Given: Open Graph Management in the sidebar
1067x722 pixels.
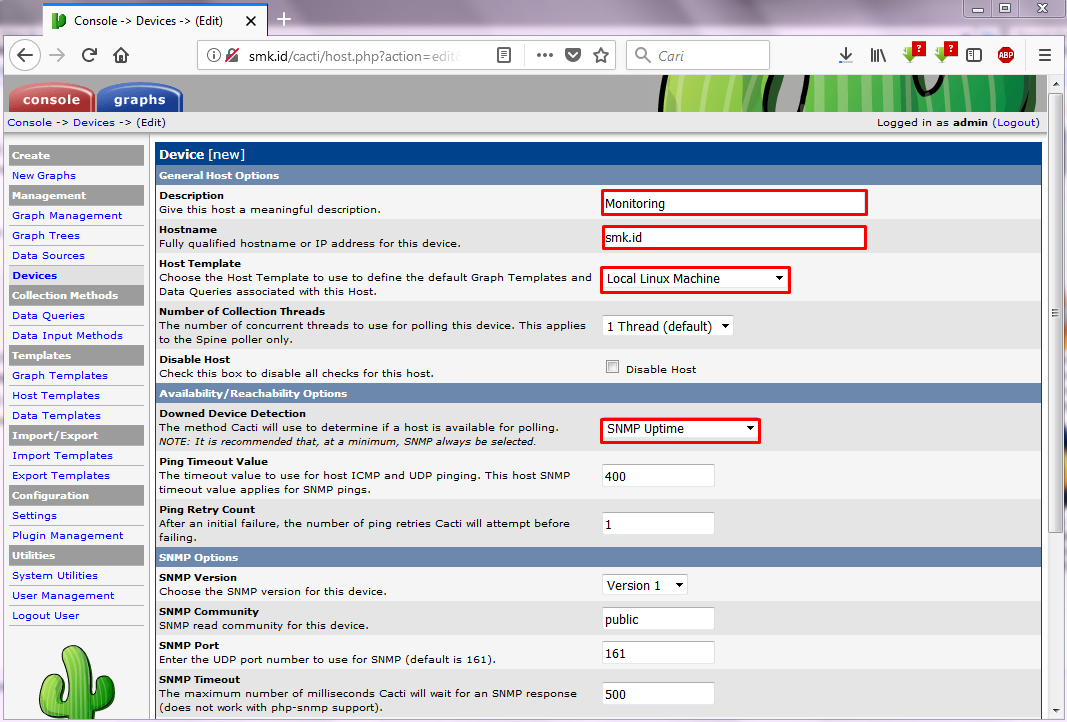Looking at the screenshot, I should 67,215.
